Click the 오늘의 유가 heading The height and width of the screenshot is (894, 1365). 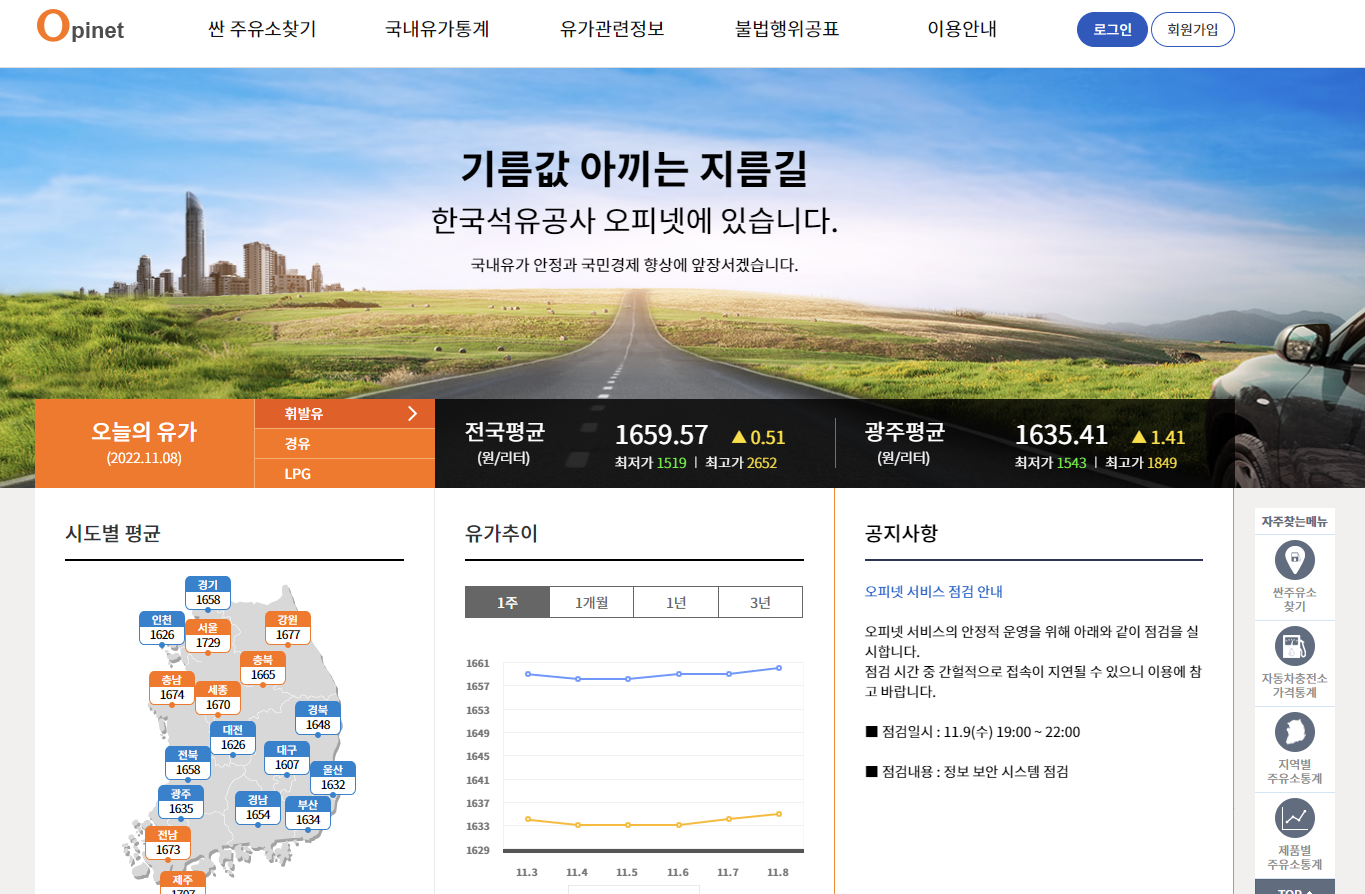coord(145,432)
